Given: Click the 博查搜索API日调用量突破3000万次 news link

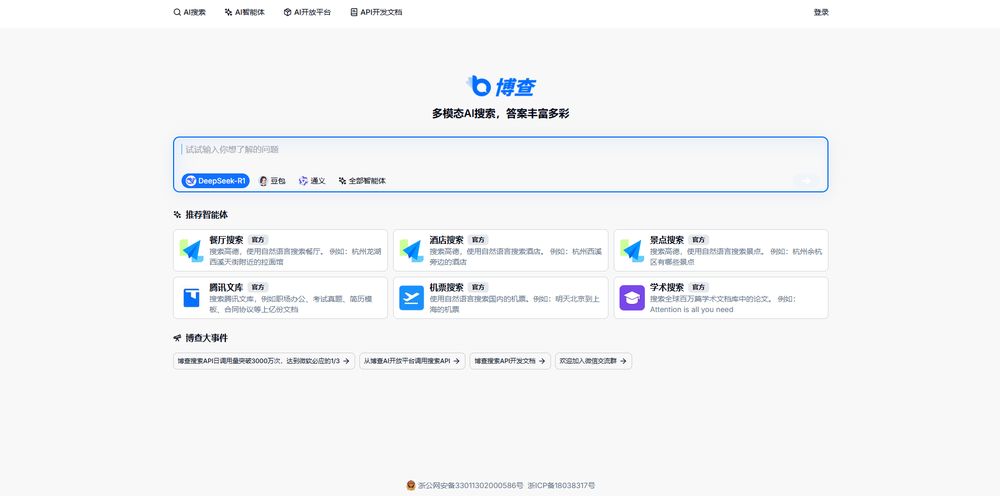Looking at the screenshot, I should (x=264, y=361).
